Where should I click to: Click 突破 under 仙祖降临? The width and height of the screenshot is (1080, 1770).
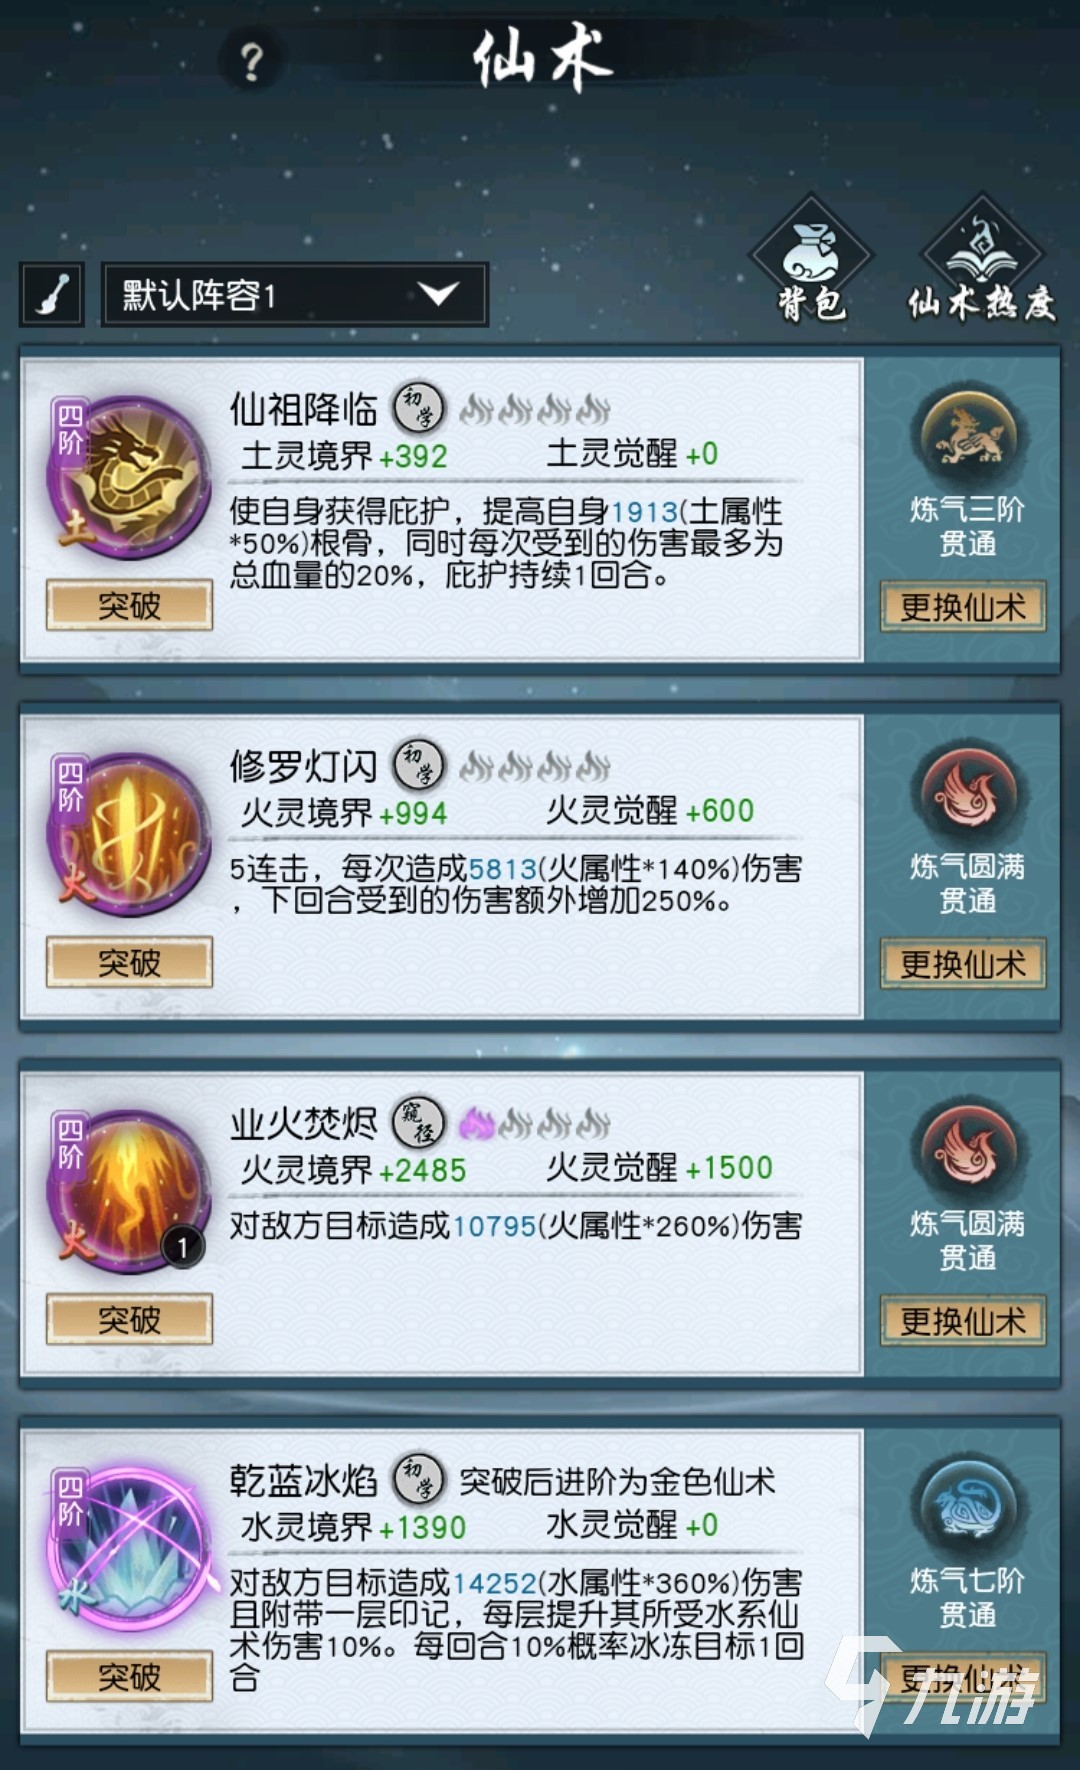pyautogui.click(x=129, y=606)
